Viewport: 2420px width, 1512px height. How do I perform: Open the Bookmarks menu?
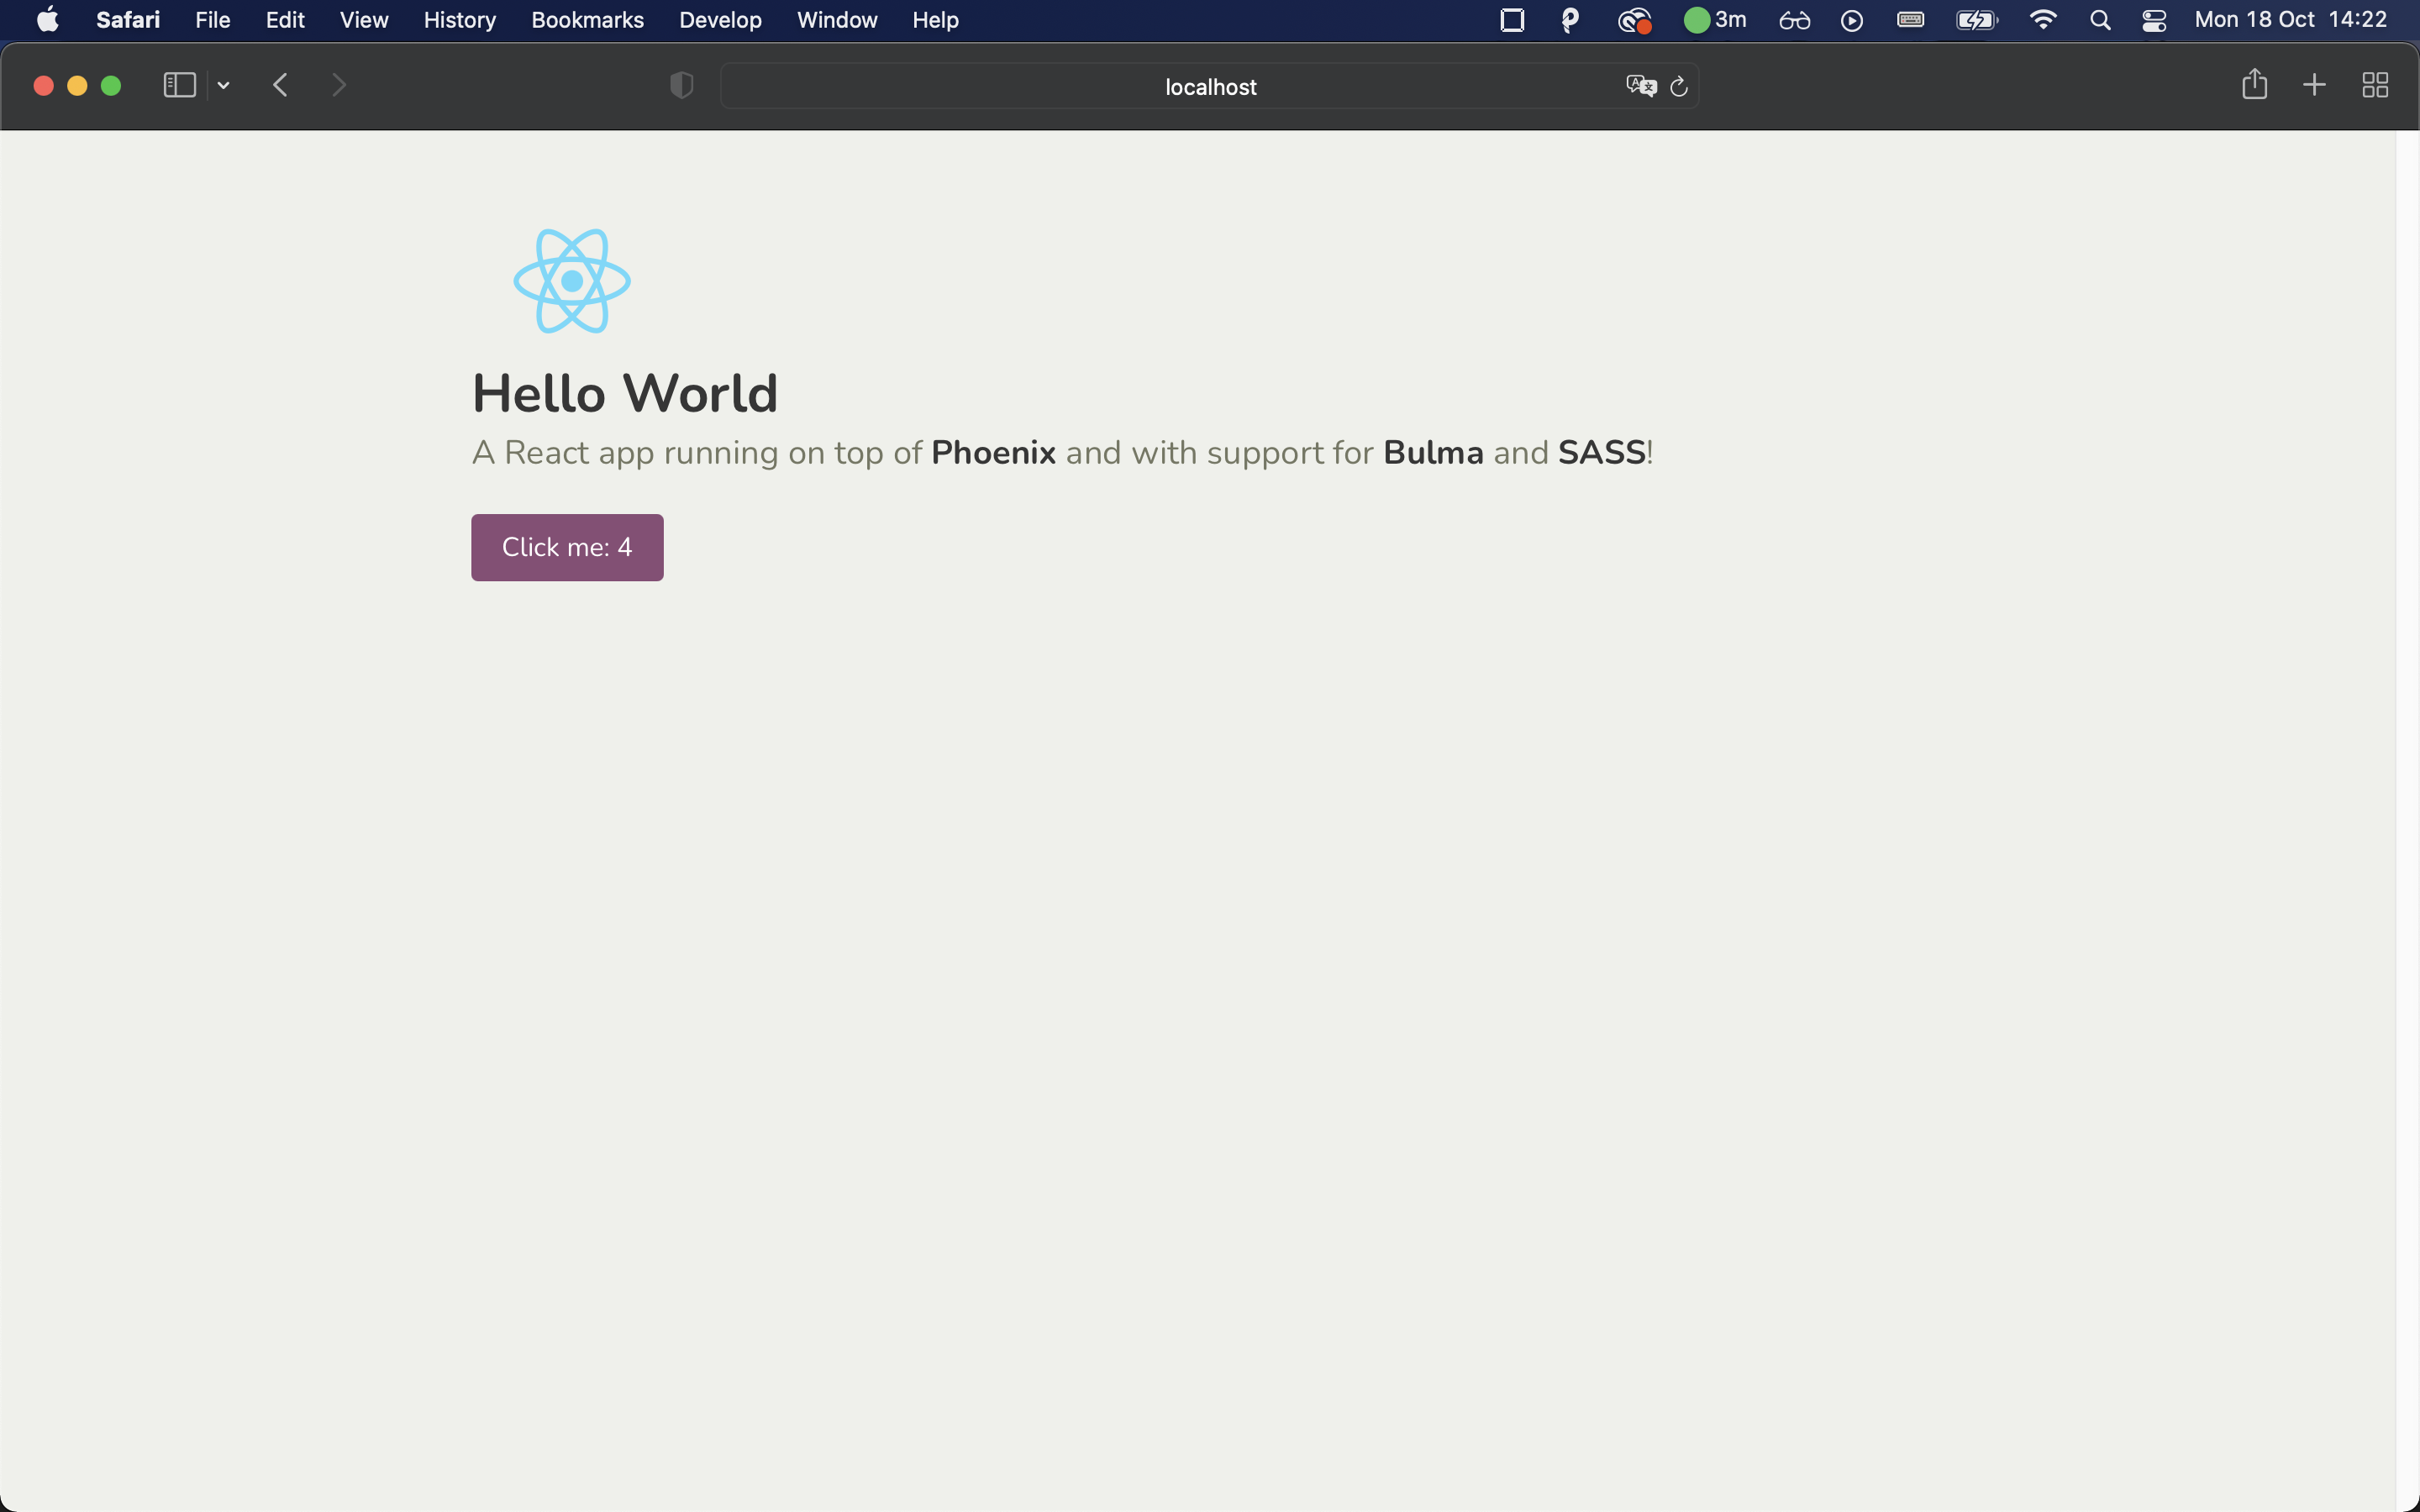(587, 19)
